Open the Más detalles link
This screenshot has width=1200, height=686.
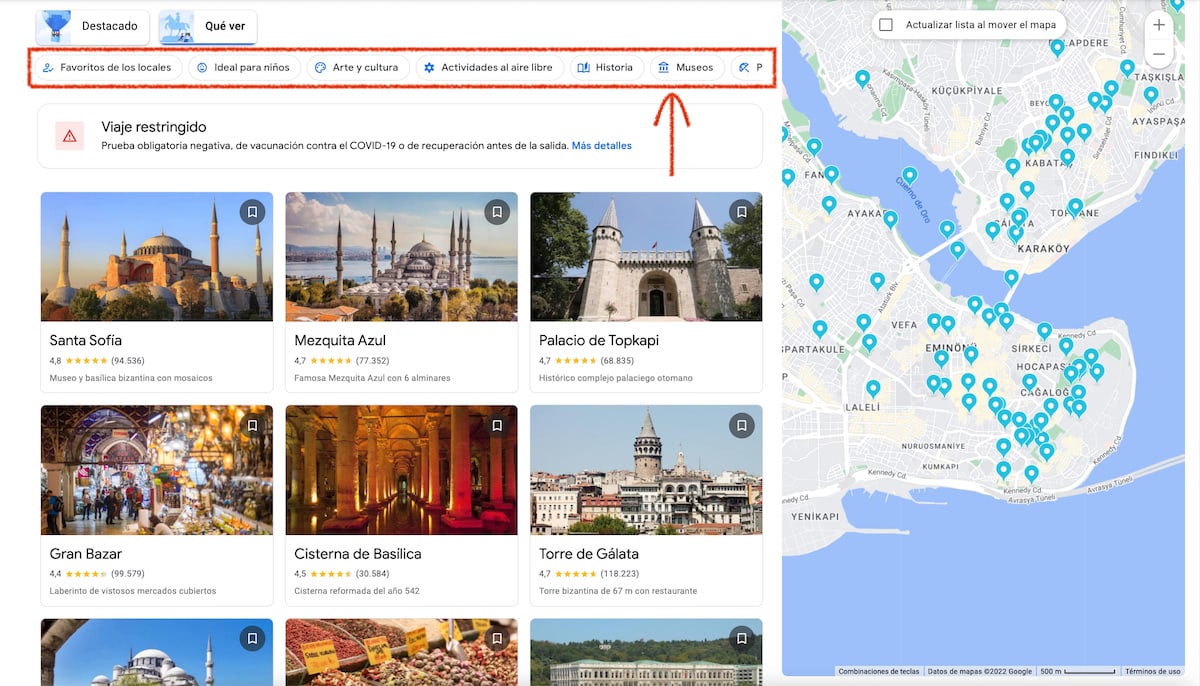coord(602,146)
